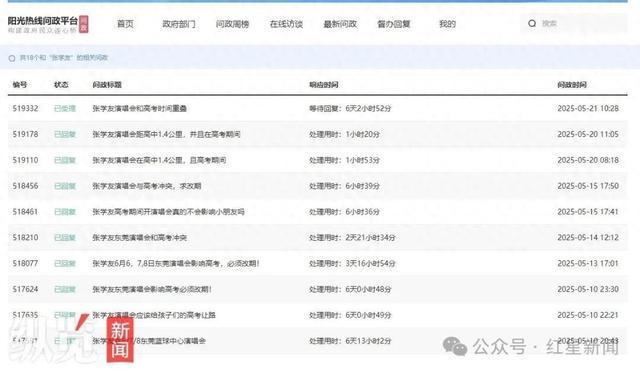Click the search magnifier icon

pyautogui.click(x=532, y=24)
